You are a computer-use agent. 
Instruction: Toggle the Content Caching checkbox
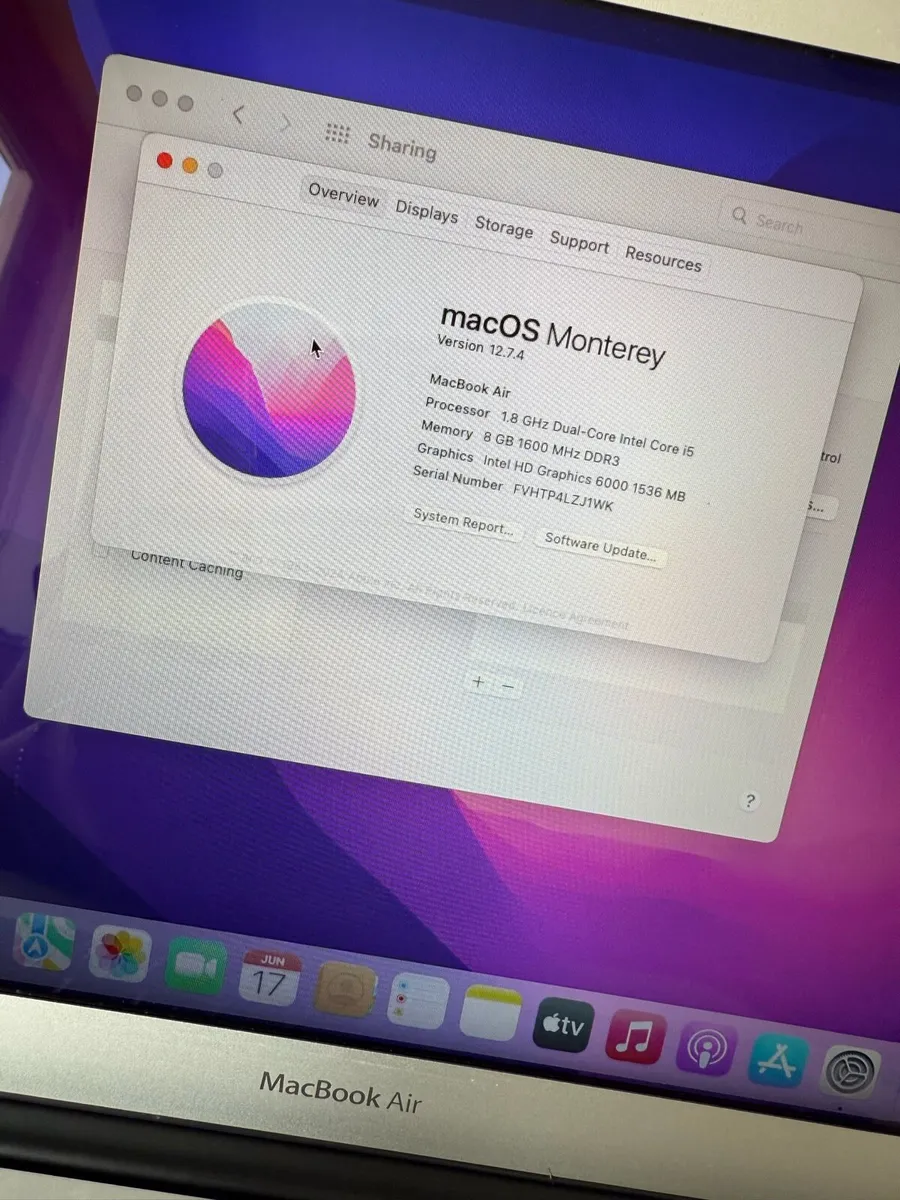point(100,550)
